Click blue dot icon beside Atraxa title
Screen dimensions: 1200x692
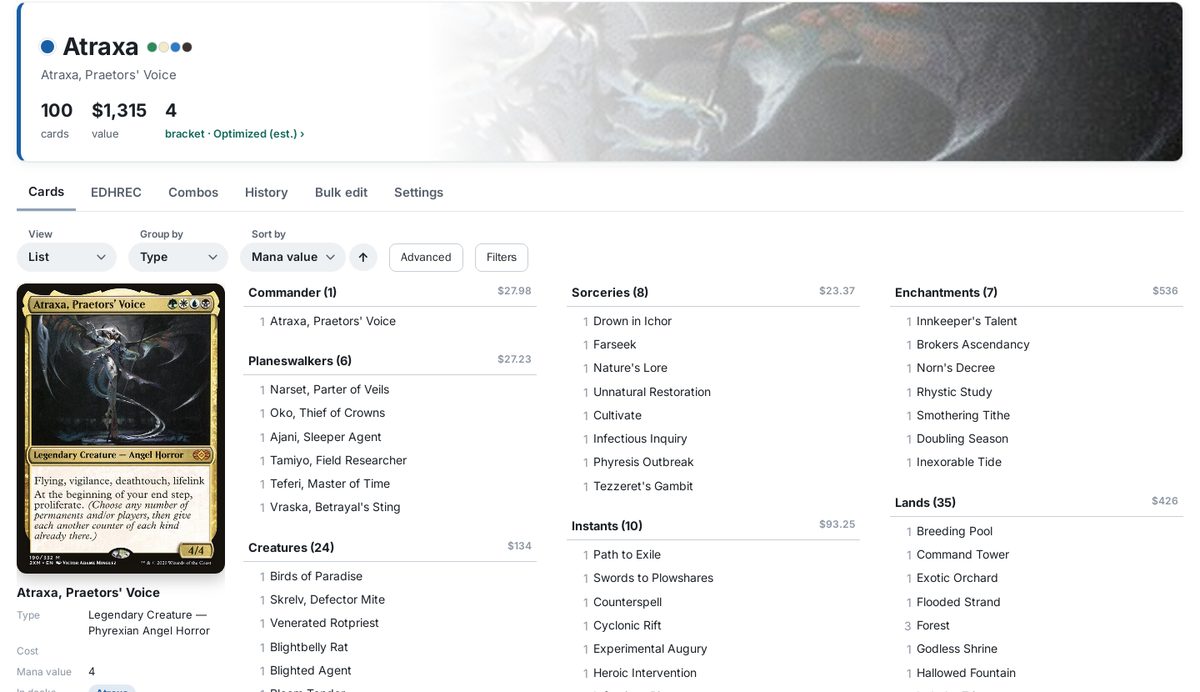[47, 47]
